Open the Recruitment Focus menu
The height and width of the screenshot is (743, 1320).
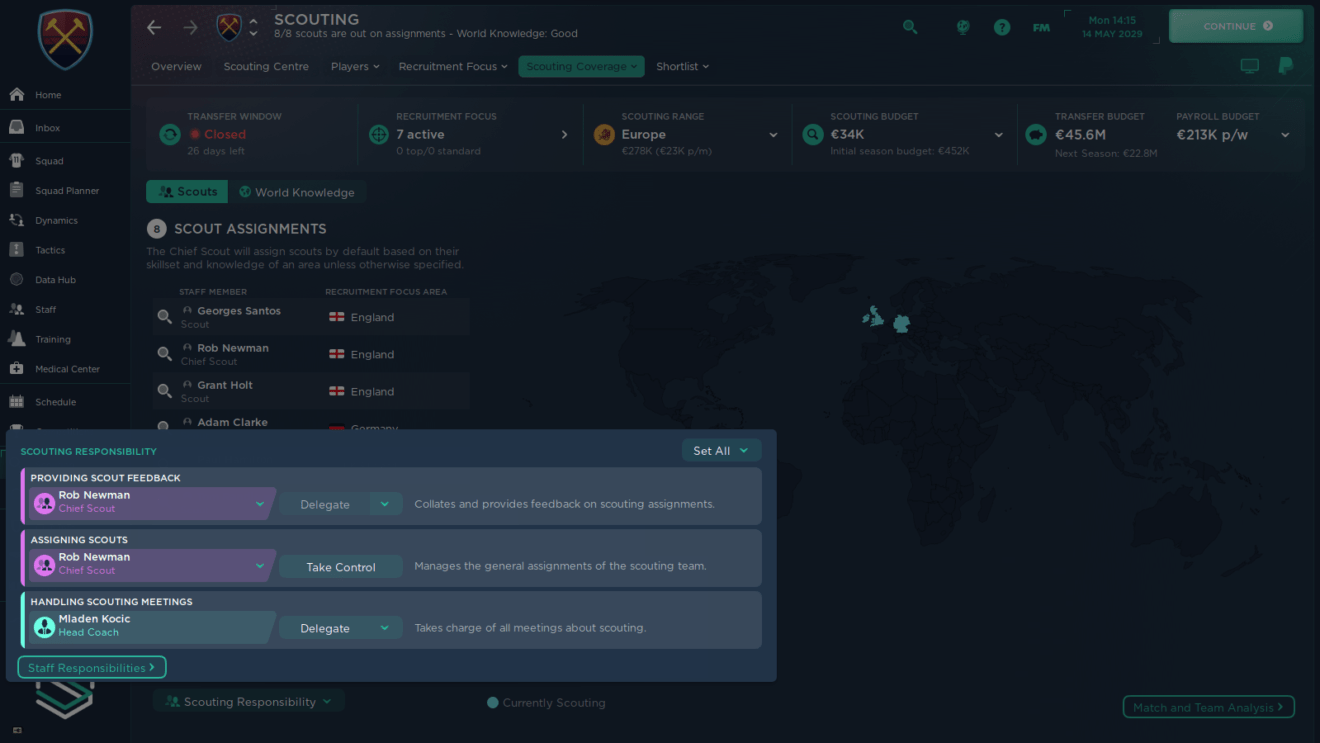click(x=453, y=66)
